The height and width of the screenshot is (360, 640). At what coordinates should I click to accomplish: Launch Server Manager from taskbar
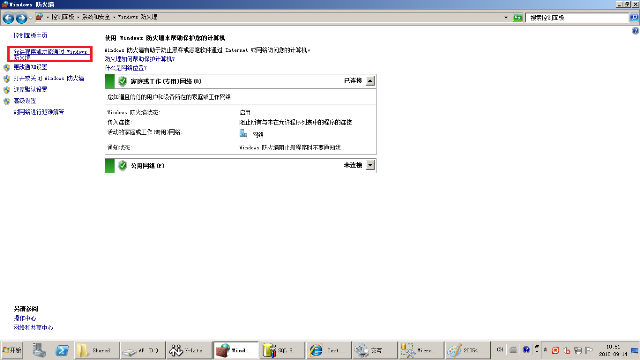pos(39,350)
